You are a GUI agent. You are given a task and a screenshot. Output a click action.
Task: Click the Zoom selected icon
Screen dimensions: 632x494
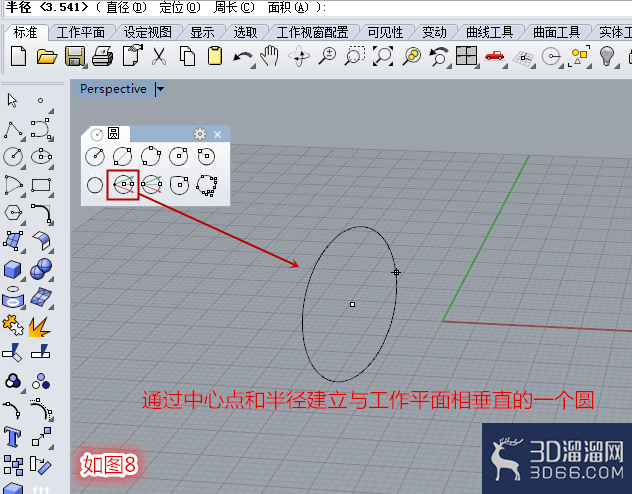click(412, 56)
